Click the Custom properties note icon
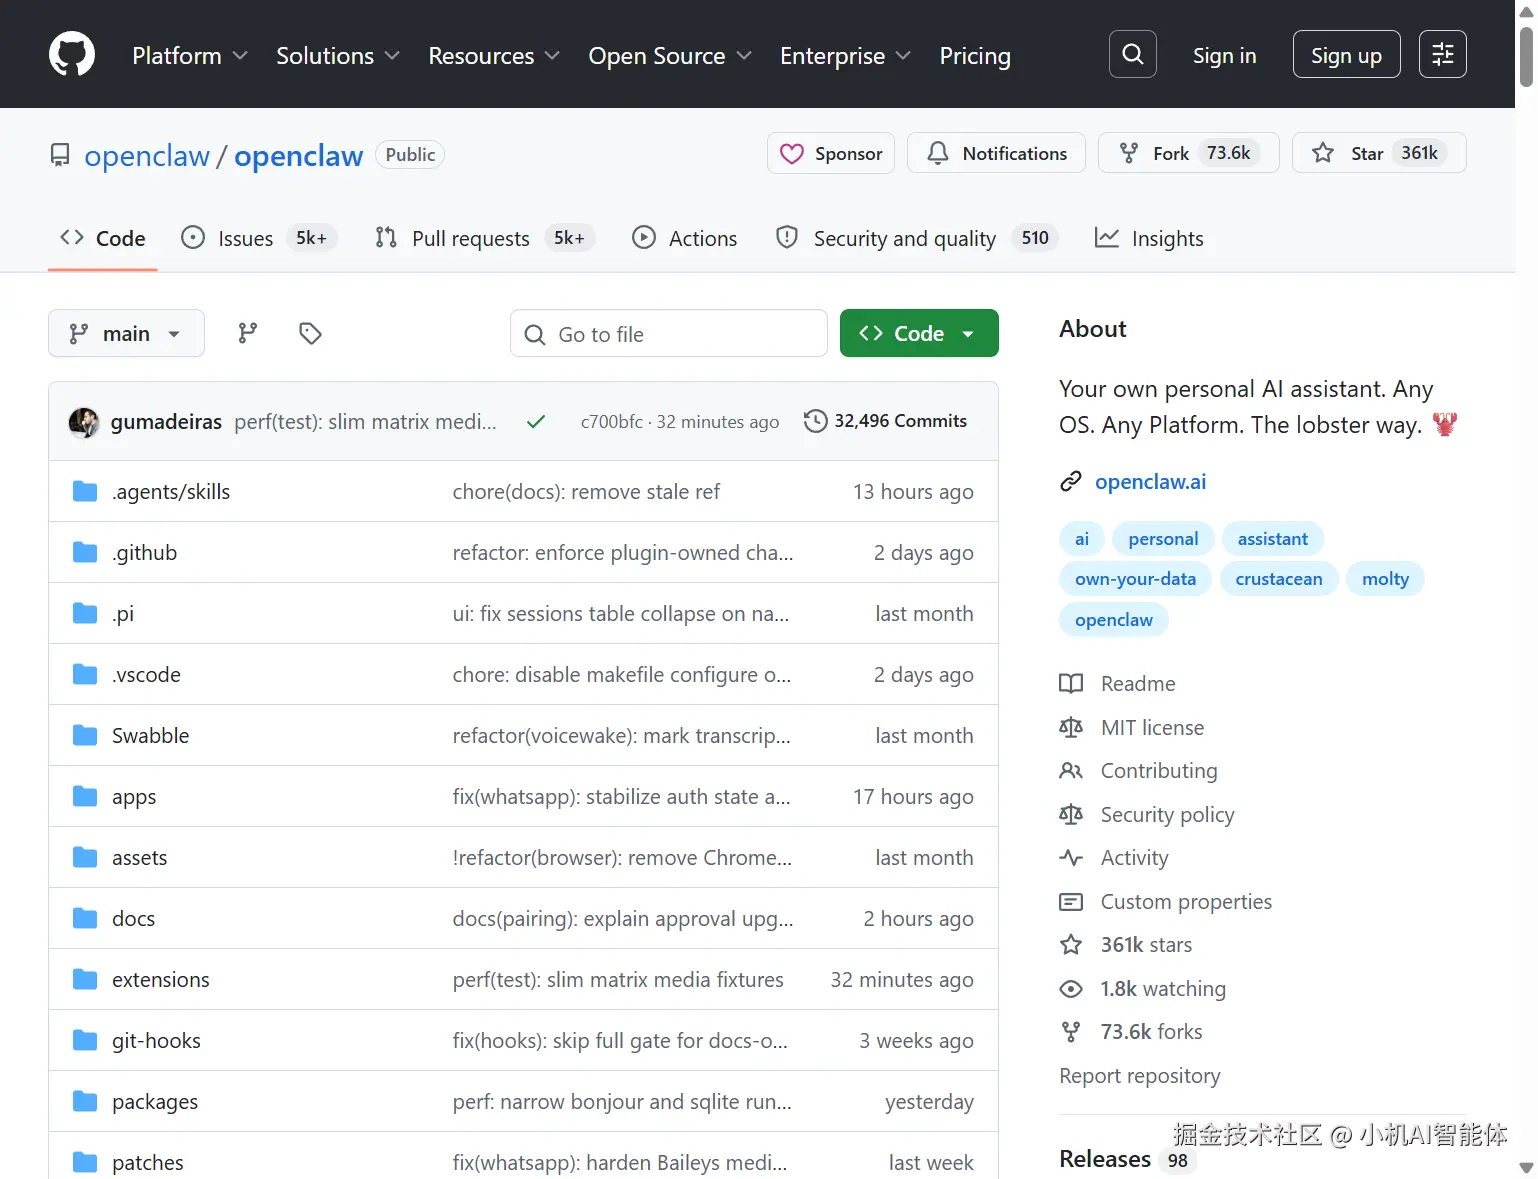1538x1179 pixels. pyautogui.click(x=1071, y=902)
